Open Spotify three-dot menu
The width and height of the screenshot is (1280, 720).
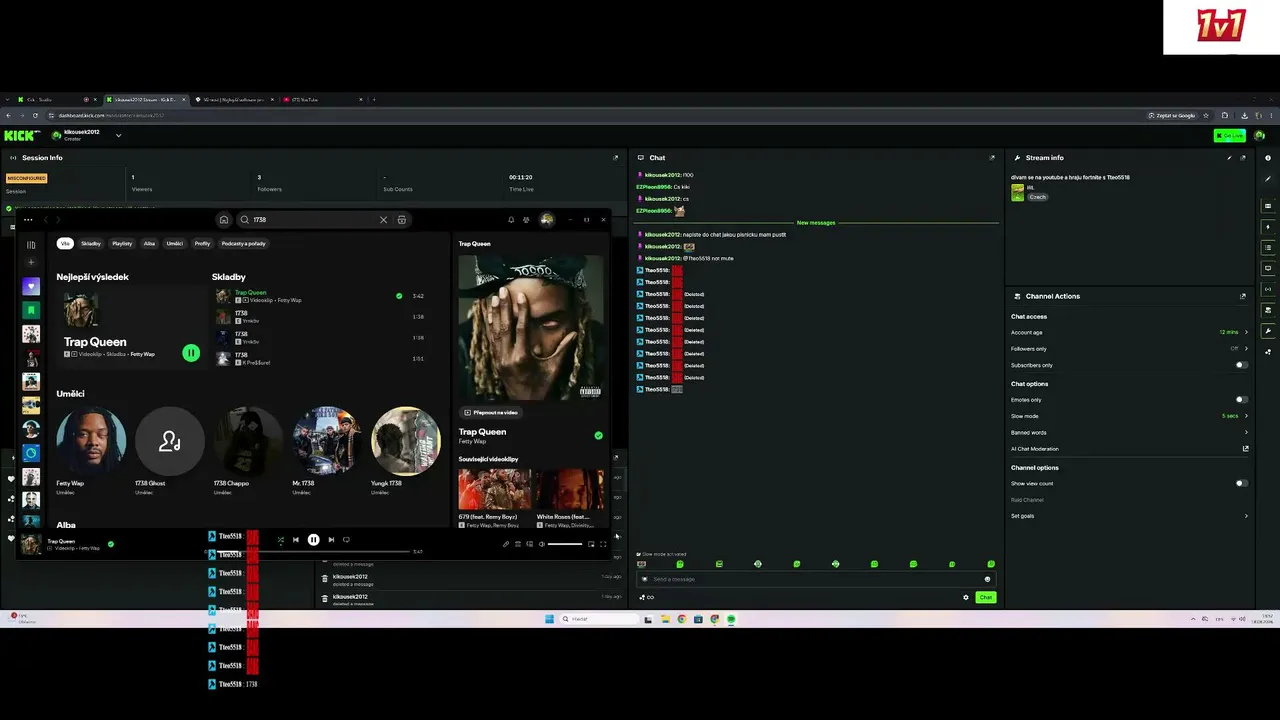coord(28,220)
